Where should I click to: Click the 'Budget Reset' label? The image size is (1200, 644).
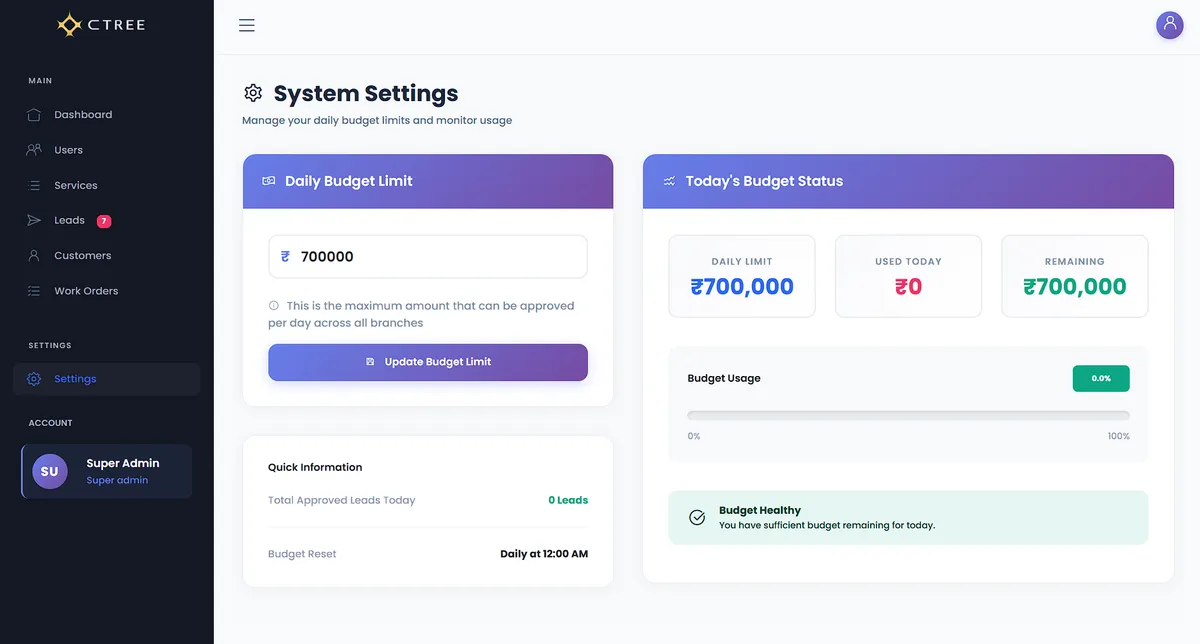(x=302, y=554)
